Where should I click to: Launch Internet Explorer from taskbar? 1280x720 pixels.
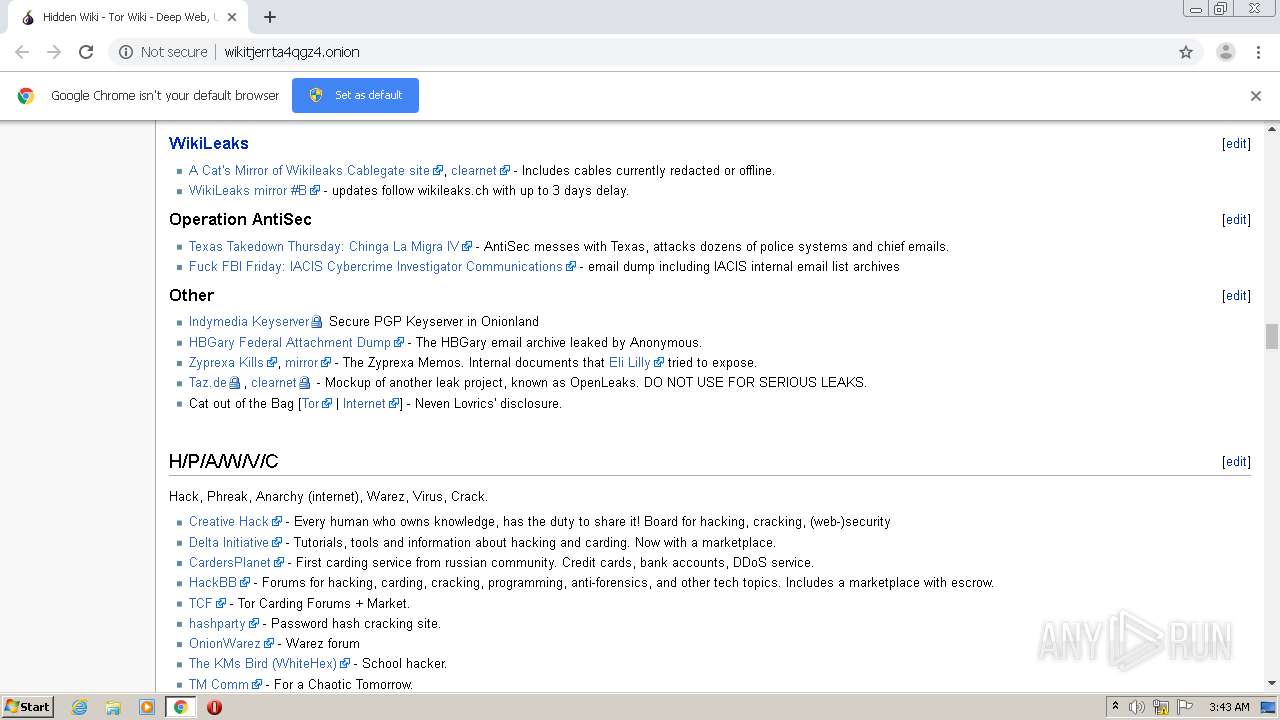[x=80, y=707]
